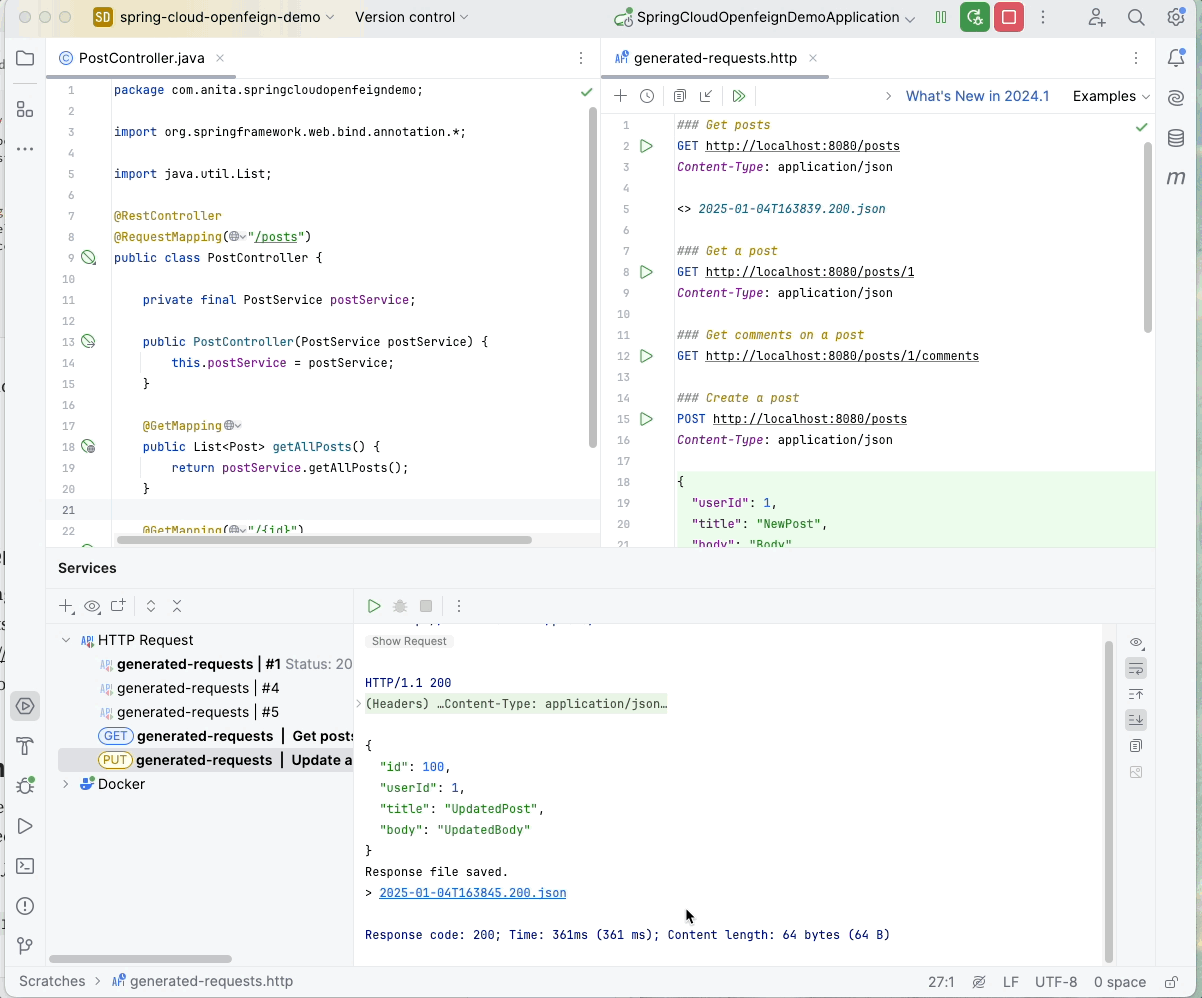Open the Maven tool window

point(1176,178)
